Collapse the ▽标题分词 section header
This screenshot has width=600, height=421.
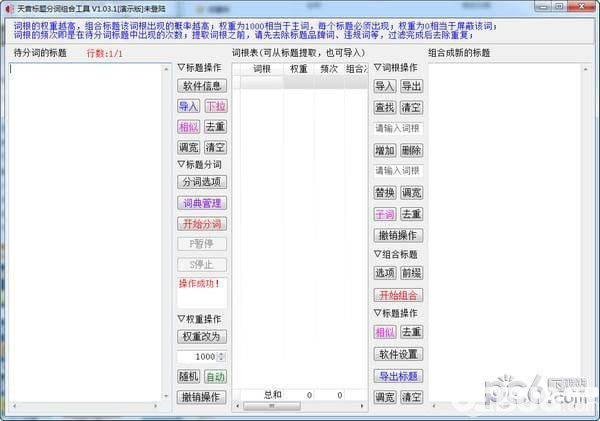pos(199,165)
